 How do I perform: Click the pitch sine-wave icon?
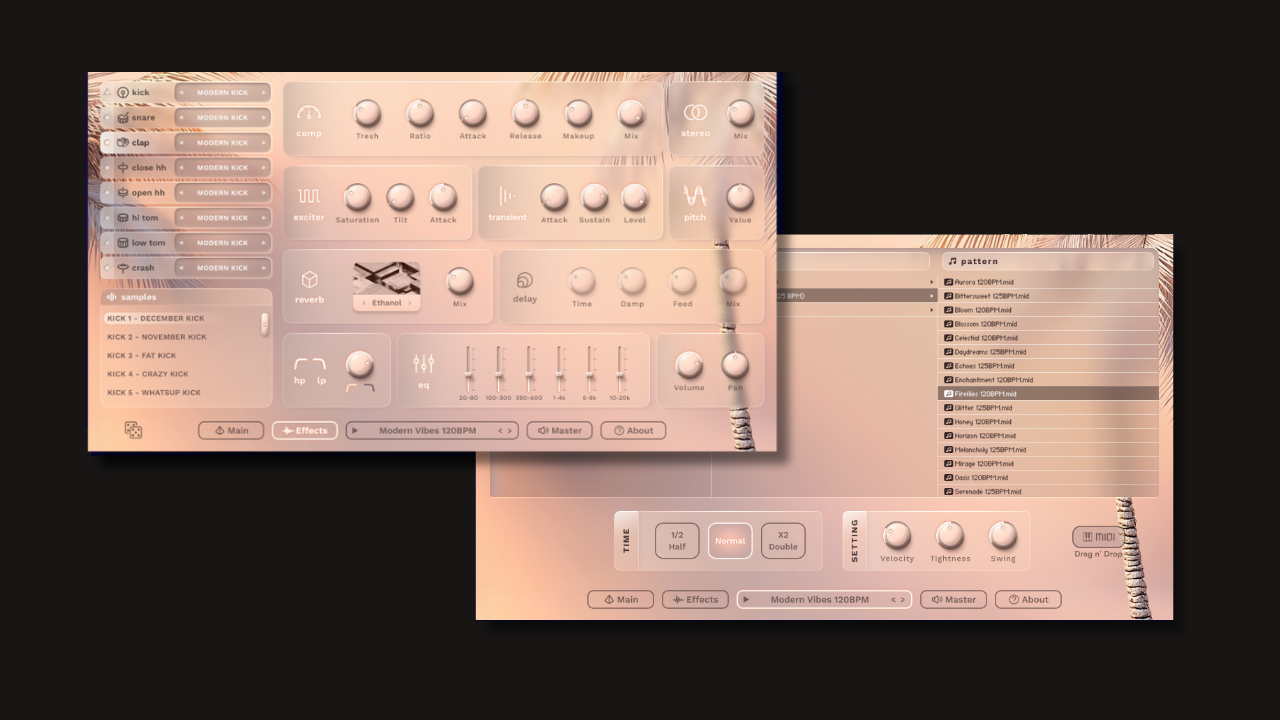695,196
